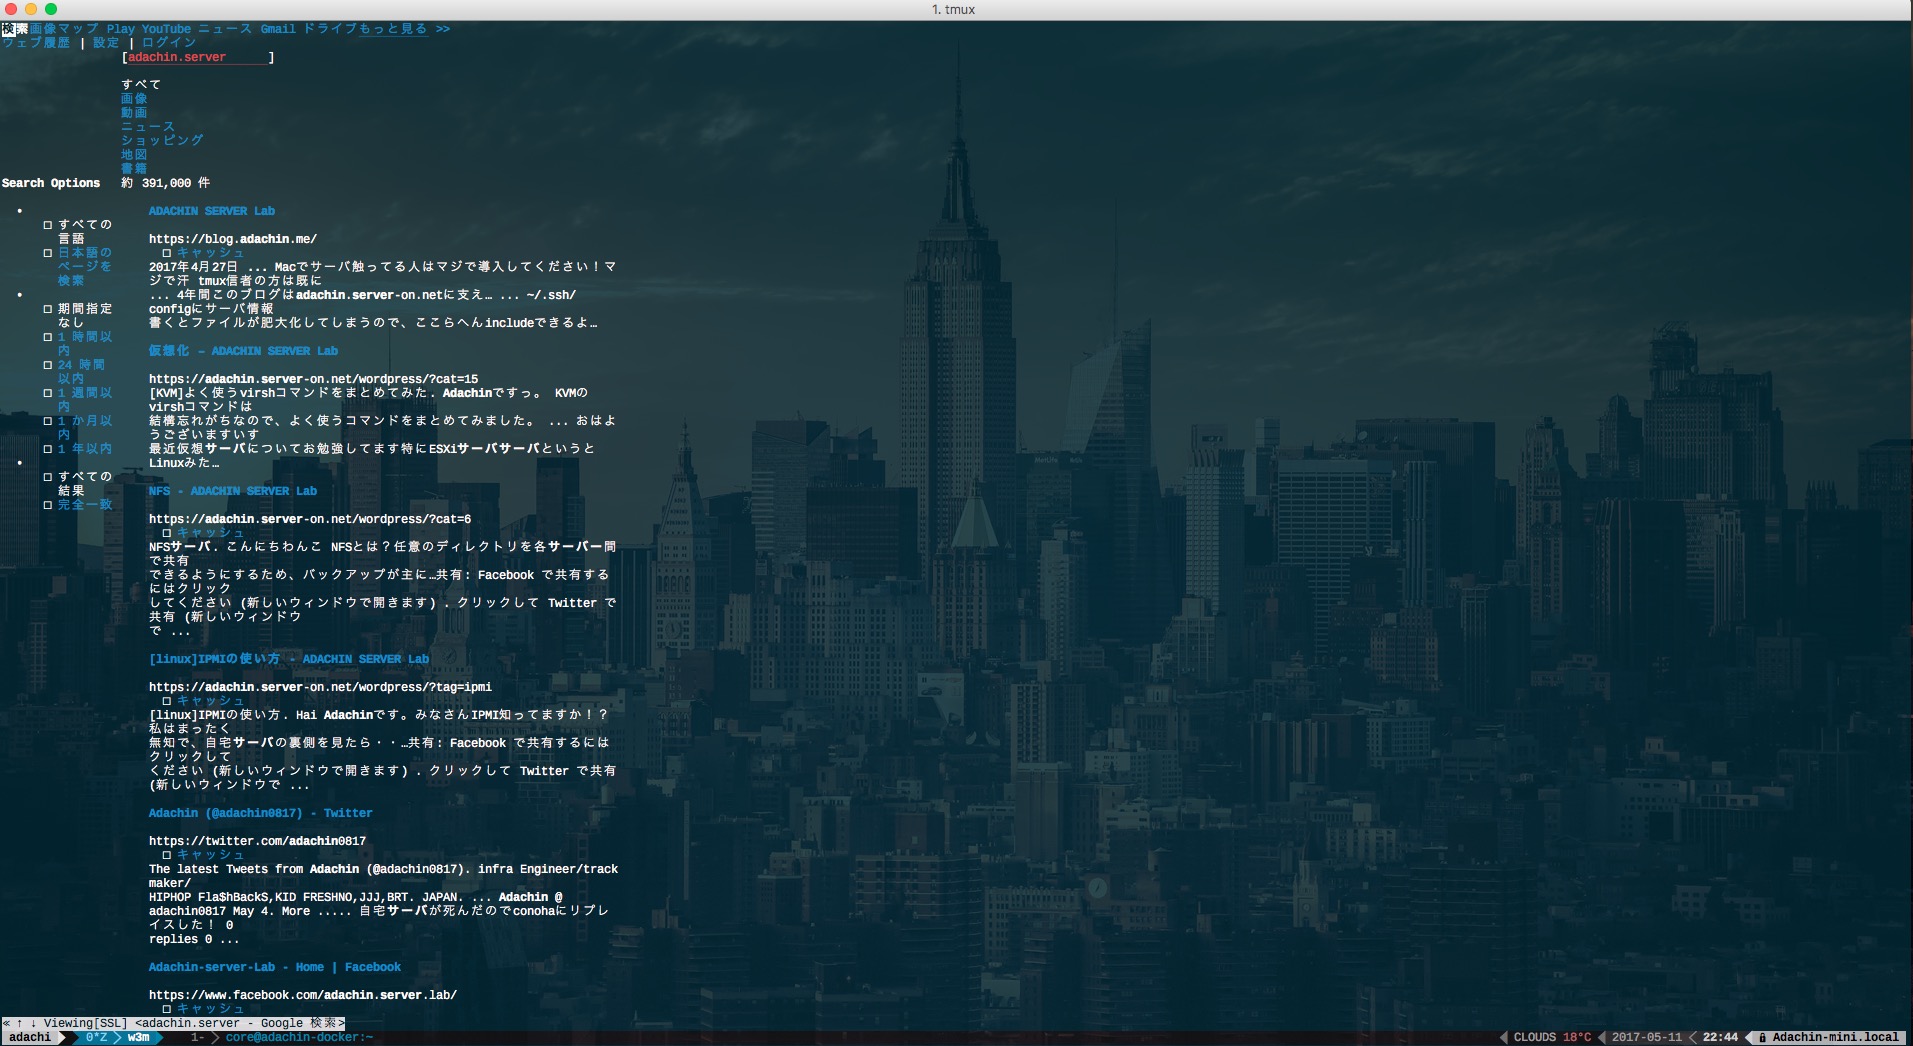Expand the Search Options section
Image resolution: width=1913 pixels, height=1046 pixels.
(x=51, y=183)
